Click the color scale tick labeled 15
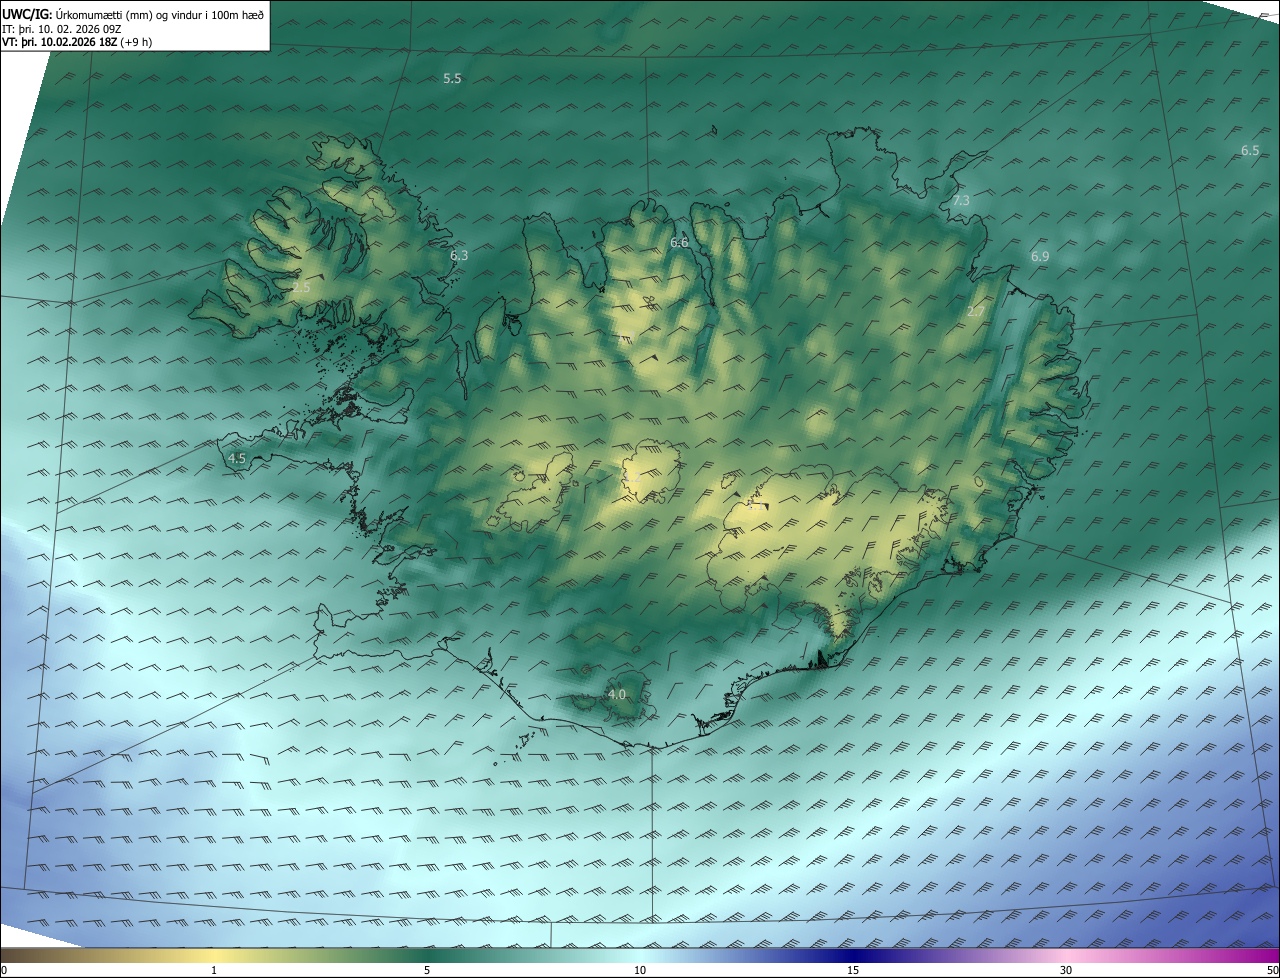Image resolution: width=1280 pixels, height=978 pixels. (x=853, y=970)
